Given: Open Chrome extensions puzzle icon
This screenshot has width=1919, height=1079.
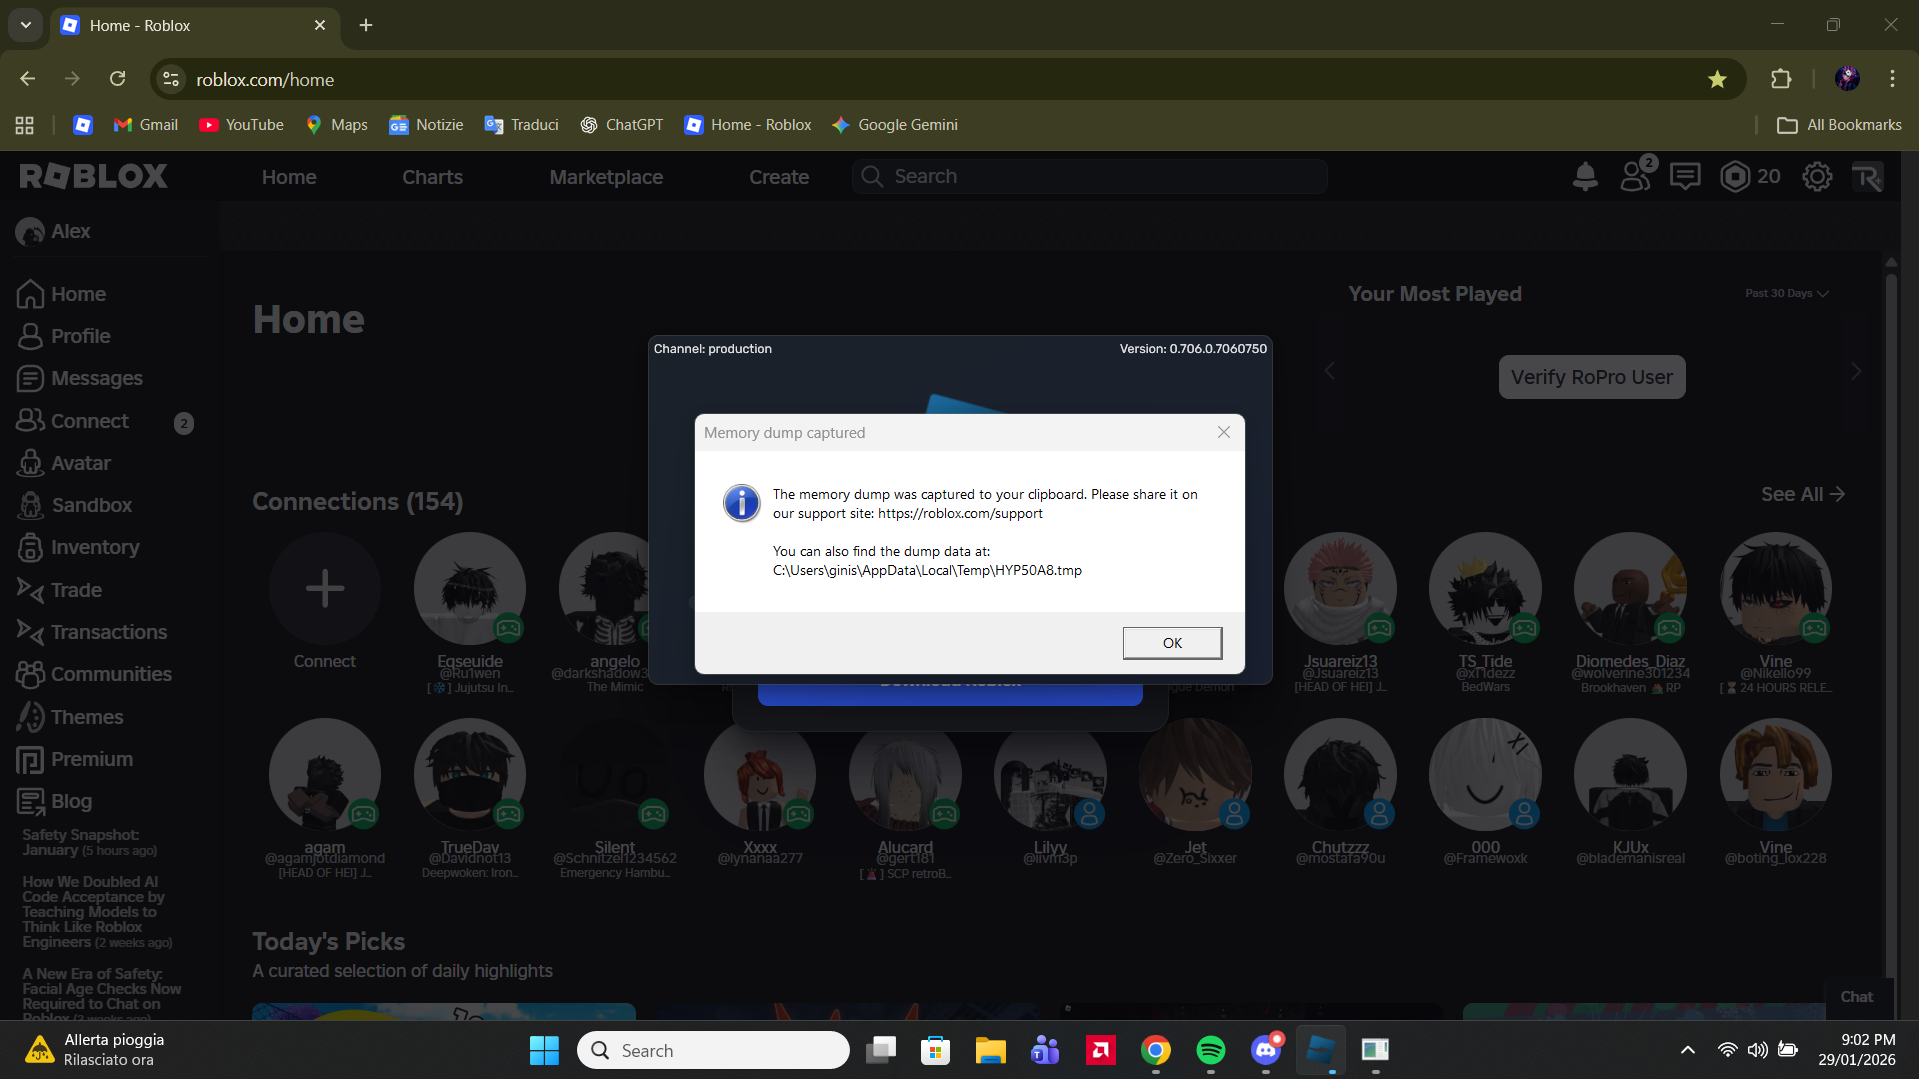Looking at the screenshot, I should pos(1781,79).
